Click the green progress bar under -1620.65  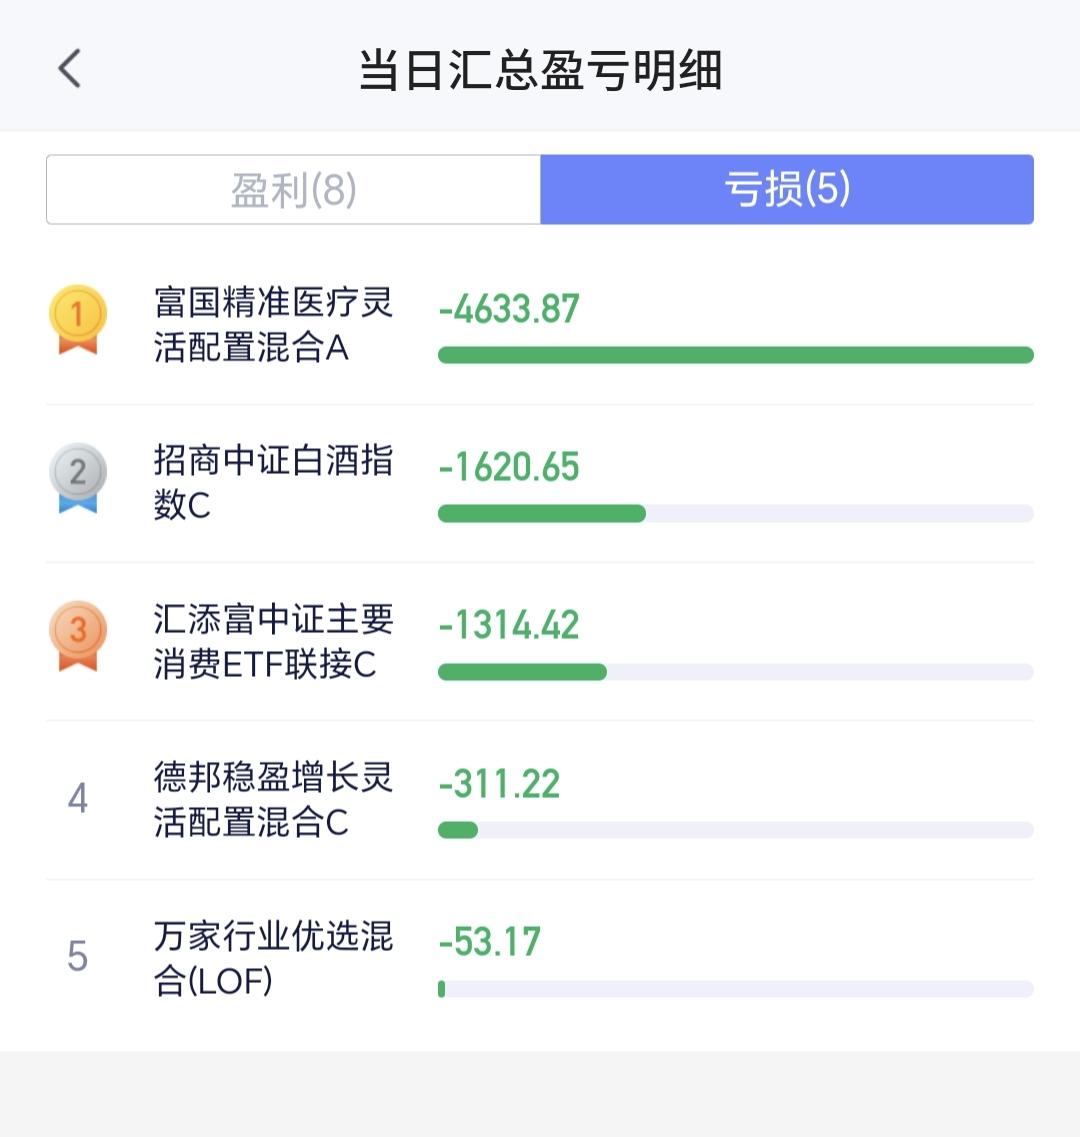coord(542,513)
